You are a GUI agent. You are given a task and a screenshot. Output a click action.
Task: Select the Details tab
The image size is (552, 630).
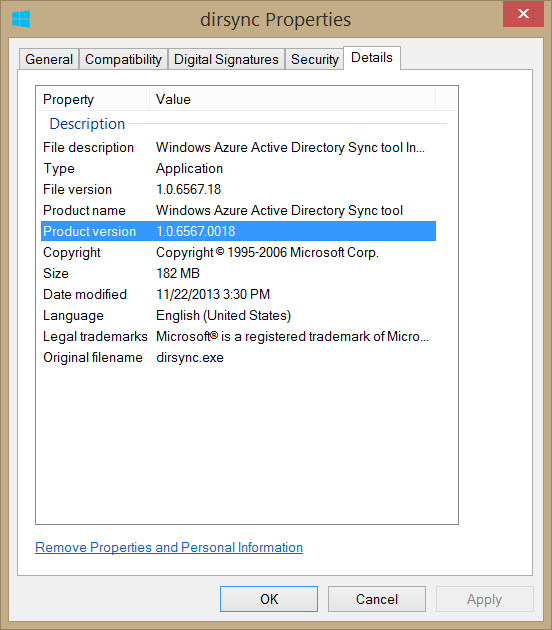[372, 58]
